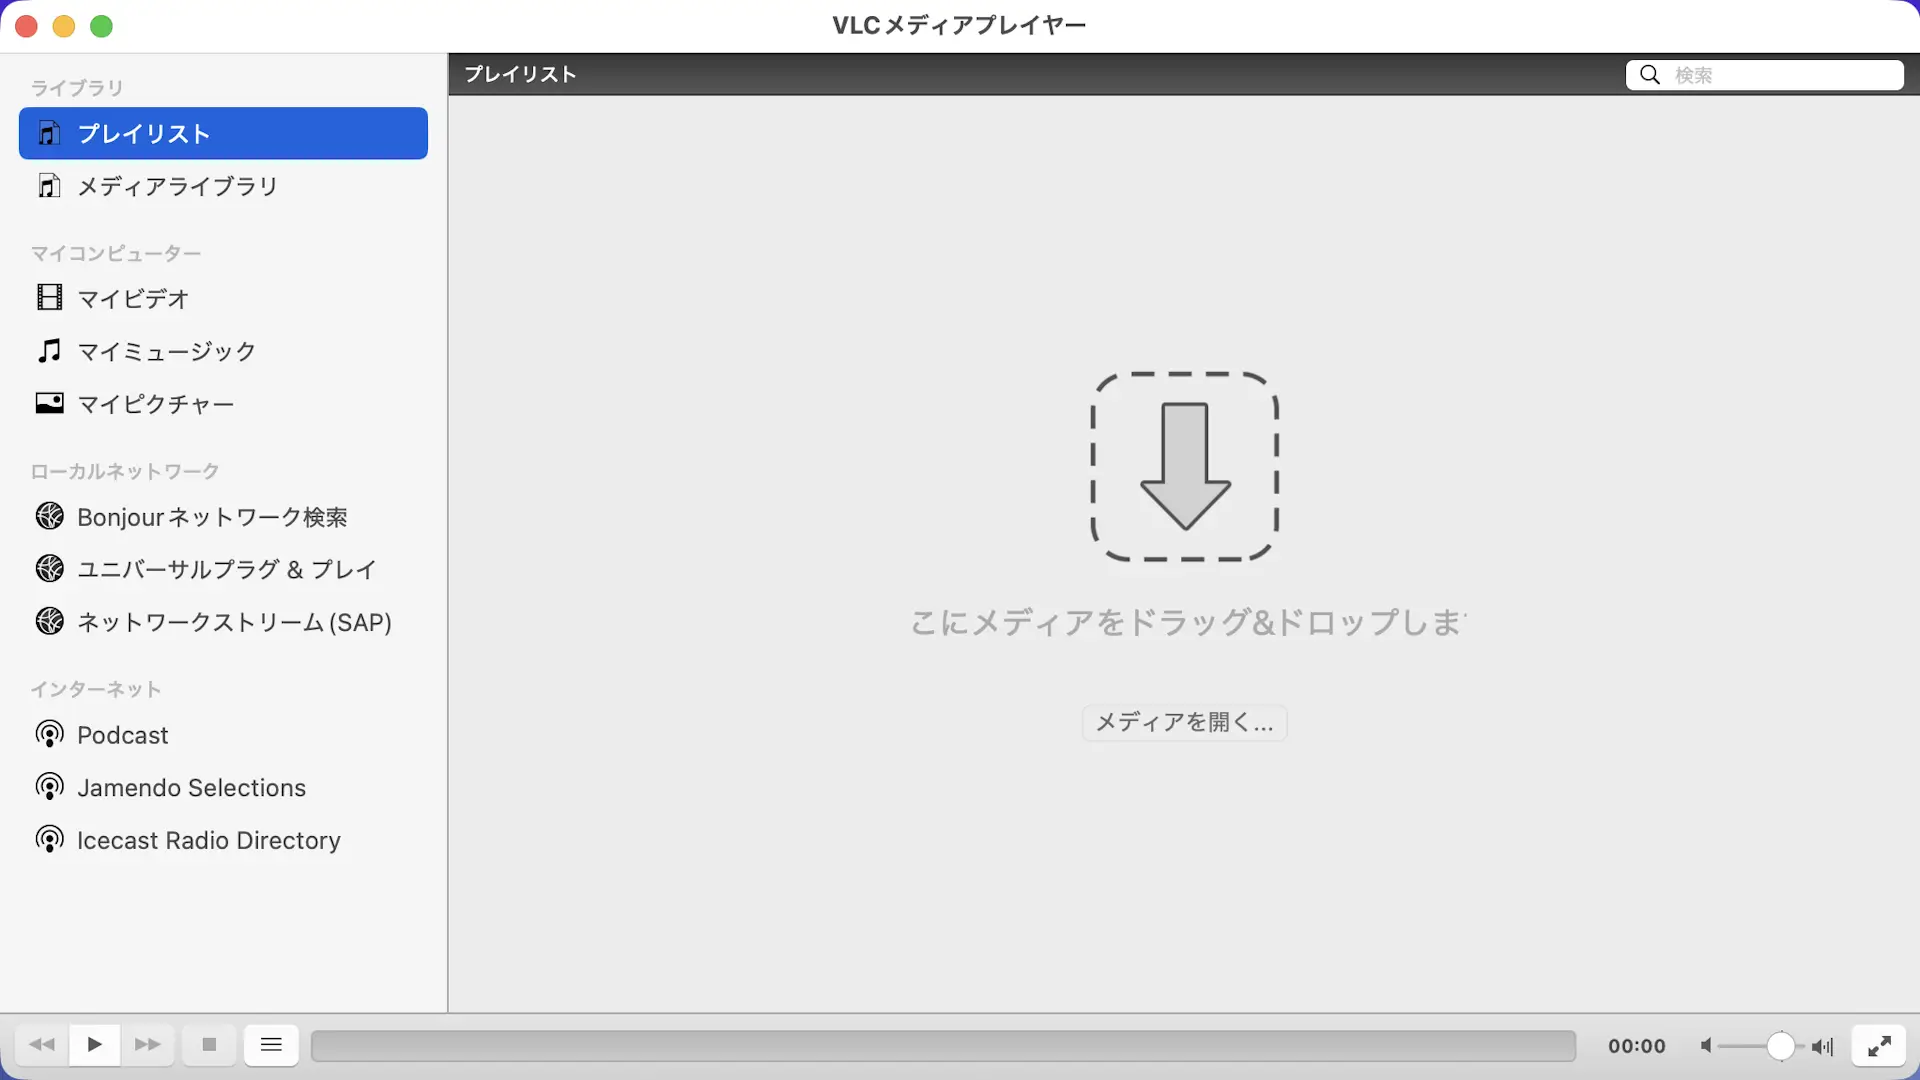Skip to next track (fast-forward button)
The width and height of the screenshot is (1920, 1080).
(x=148, y=1045)
